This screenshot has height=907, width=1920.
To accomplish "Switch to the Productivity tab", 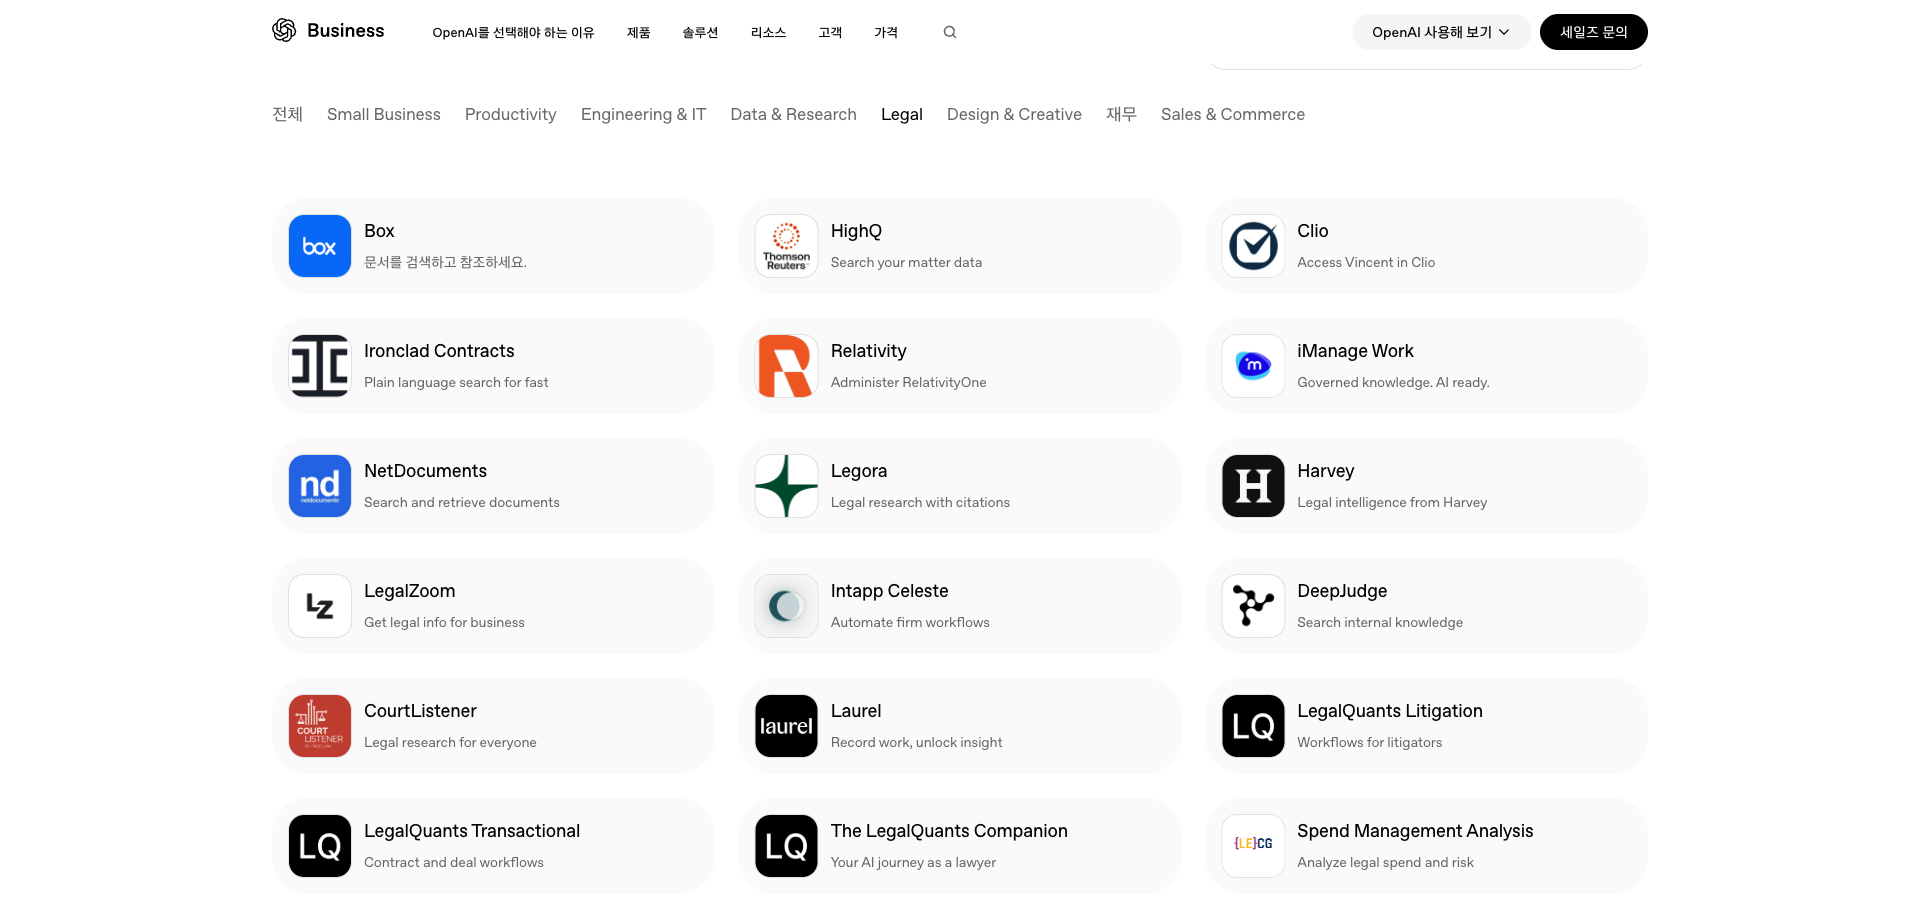I will click(511, 114).
